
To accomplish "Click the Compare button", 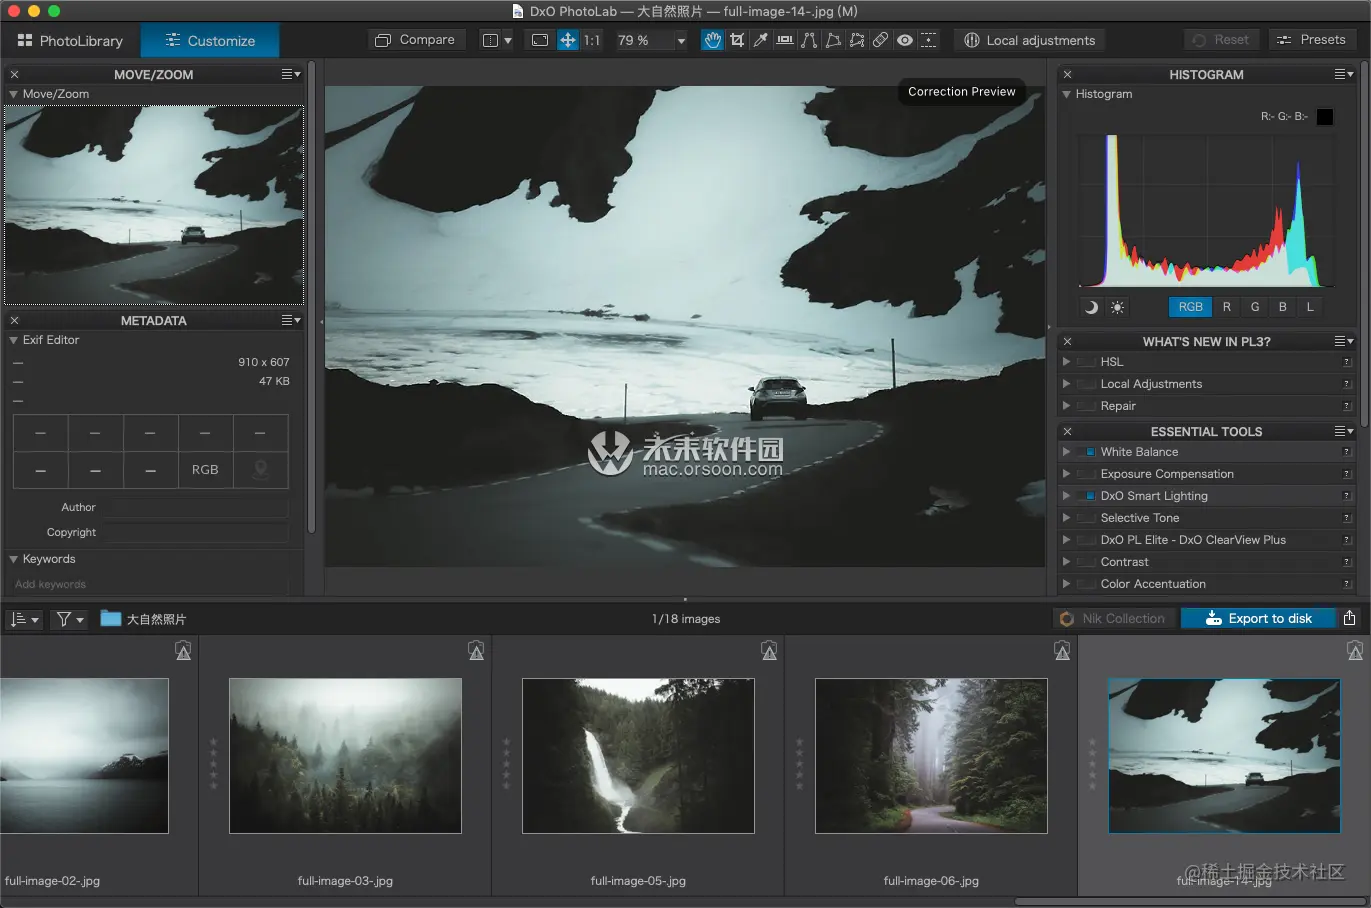I will [x=415, y=40].
